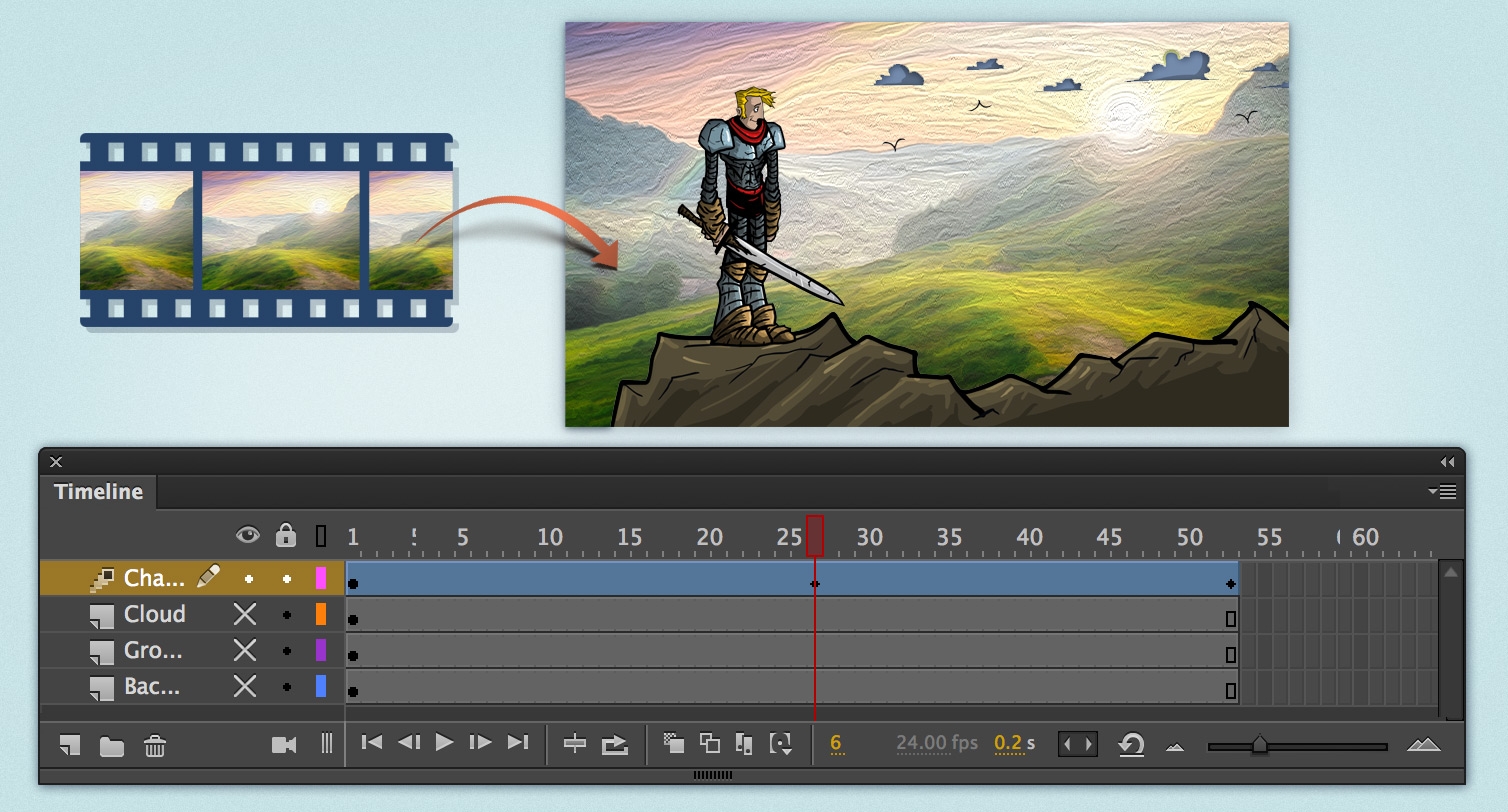This screenshot has width=1508, height=812.
Task: Move the playhead to frame 40
Action: [1030, 537]
